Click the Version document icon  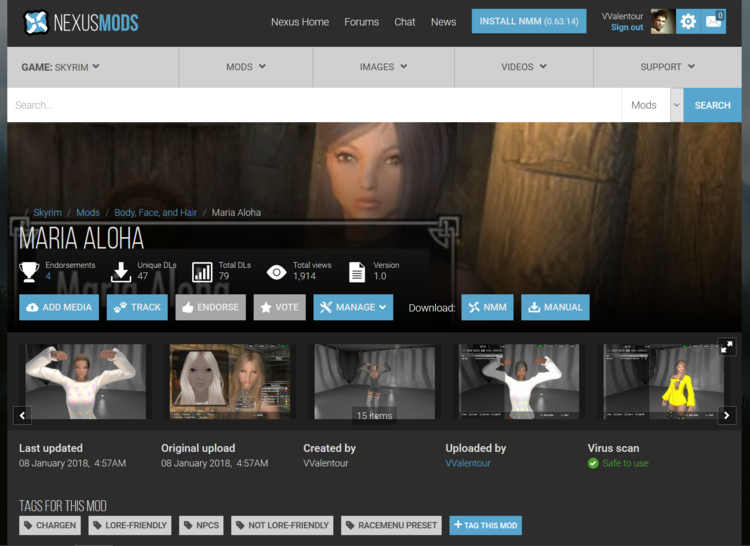point(357,272)
